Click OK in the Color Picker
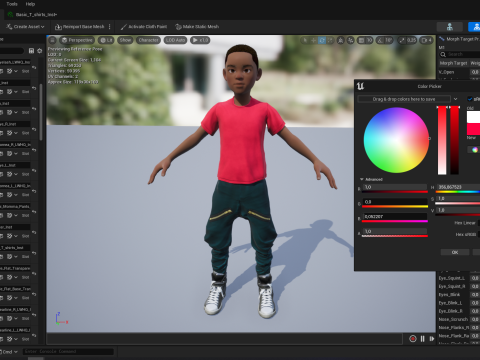The height and width of the screenshot is (360, 480). (455, 252)
